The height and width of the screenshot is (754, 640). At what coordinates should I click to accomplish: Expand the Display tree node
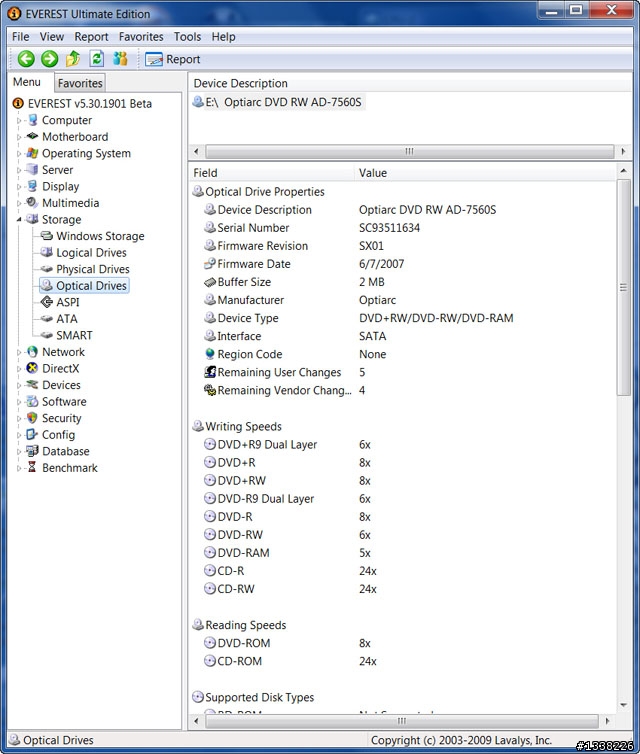pyautogui.click(x=19, y=187)
